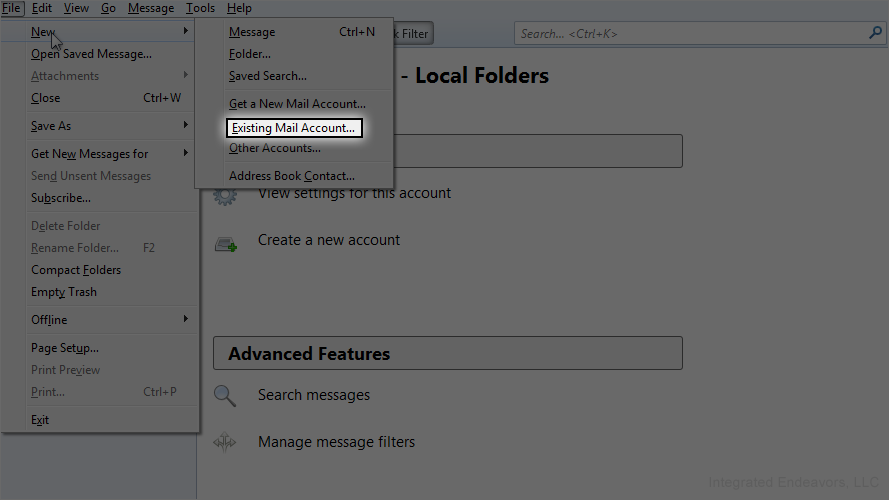This screenshot has width=889, height=500.
Task: Choose Compact Folders in the File menu
Action: point(76,270)
